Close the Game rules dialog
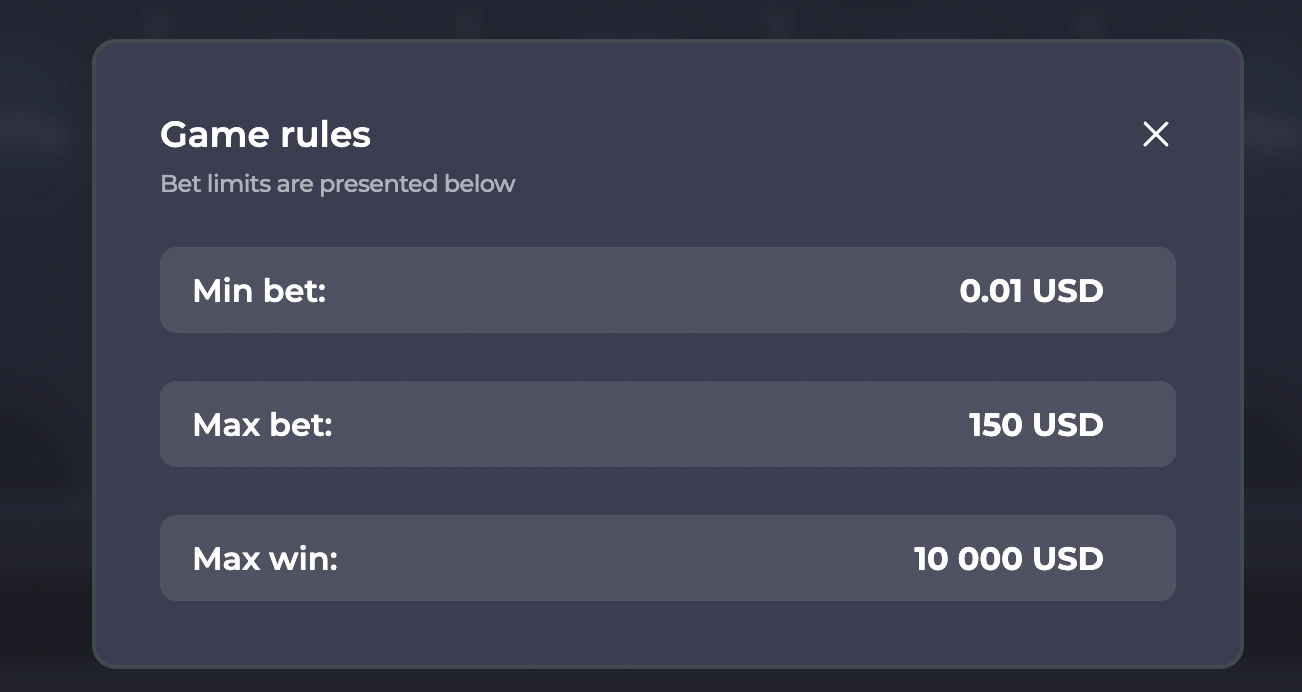Viewport: 1302px width, 692px height. point(1155,134)
